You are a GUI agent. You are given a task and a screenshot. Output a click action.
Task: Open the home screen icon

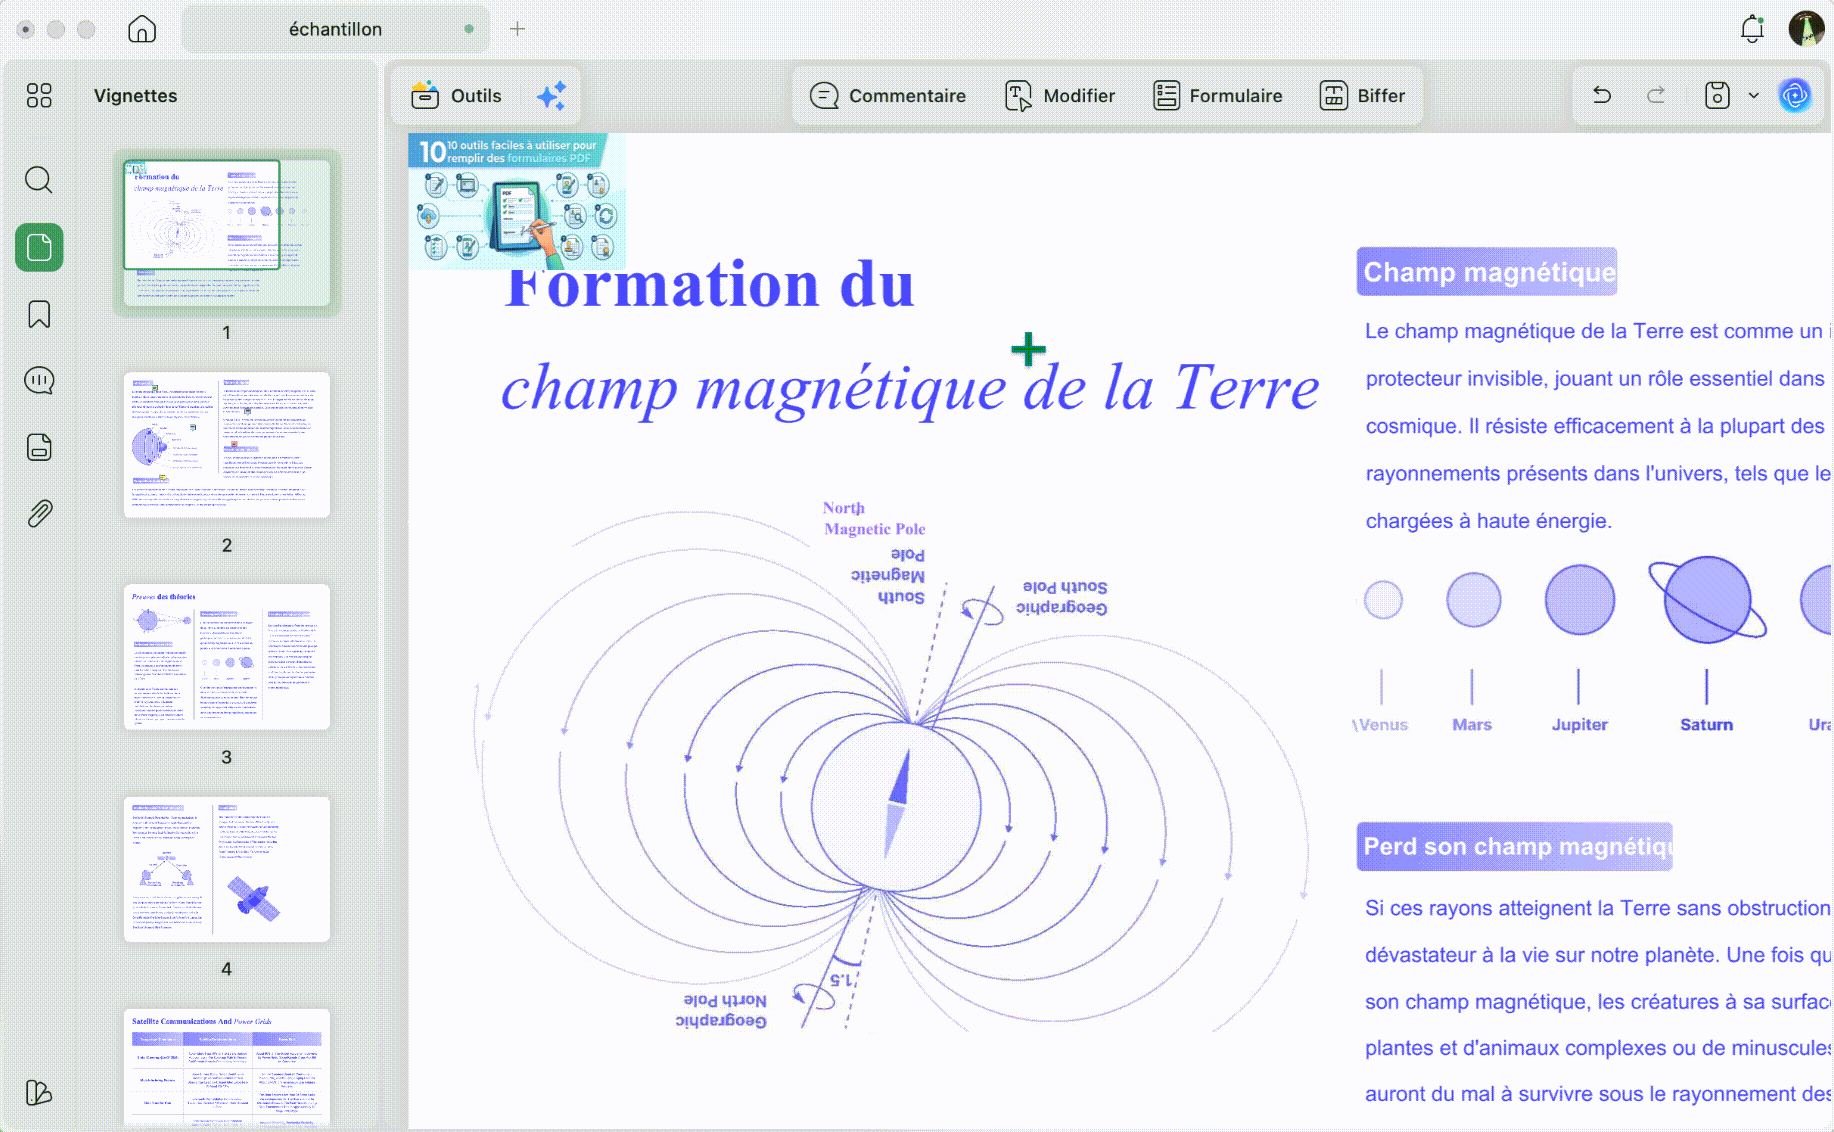(x=142, y=29)
